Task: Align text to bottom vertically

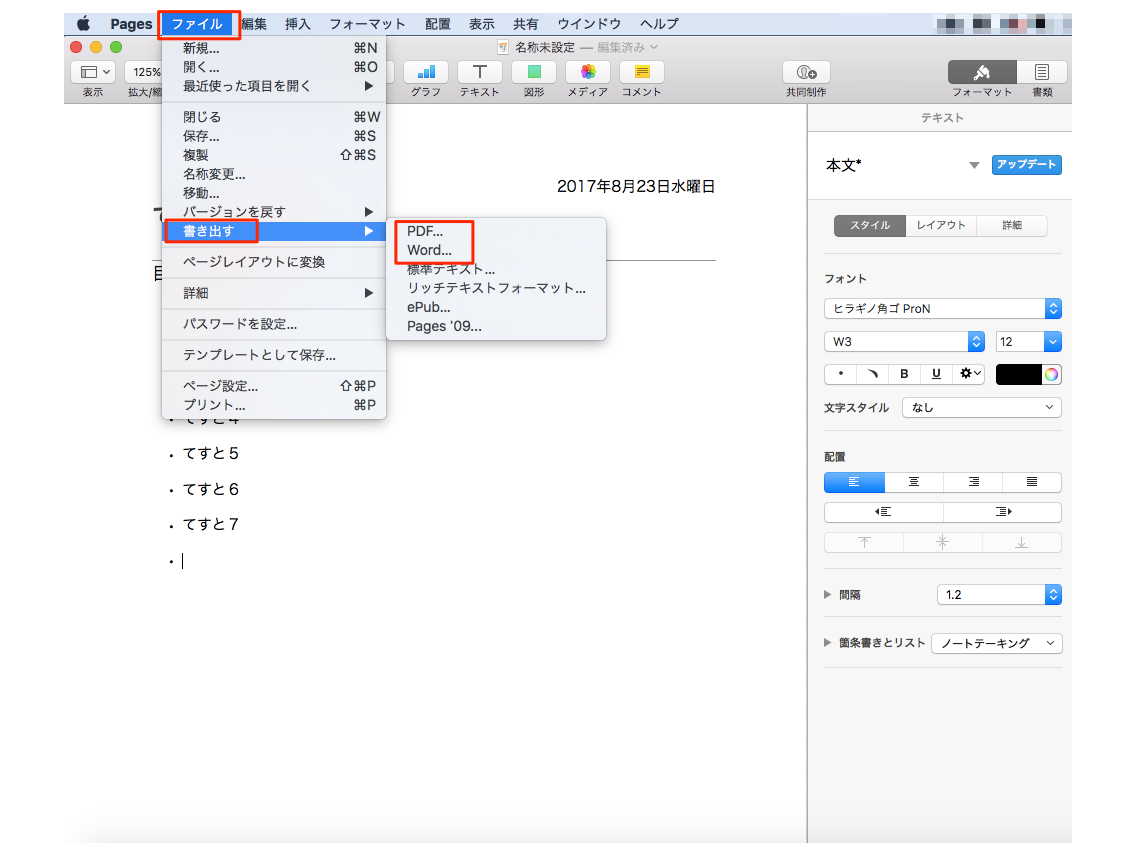Action: click(x=1022, y=543)
